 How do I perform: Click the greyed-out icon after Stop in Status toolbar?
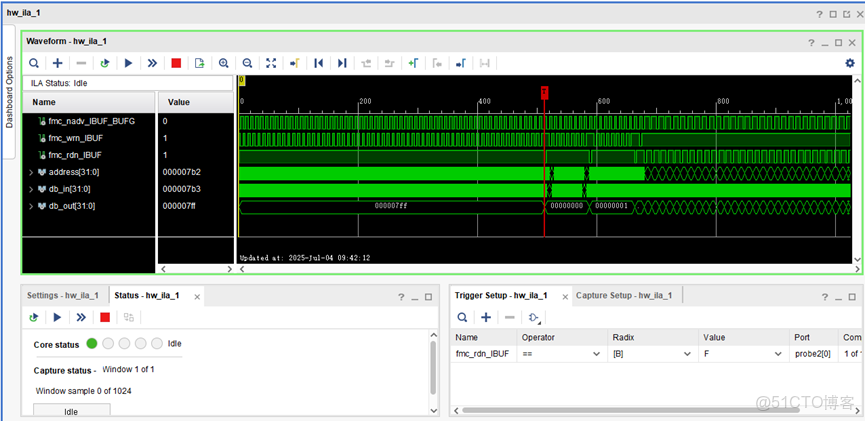(129, 317)
